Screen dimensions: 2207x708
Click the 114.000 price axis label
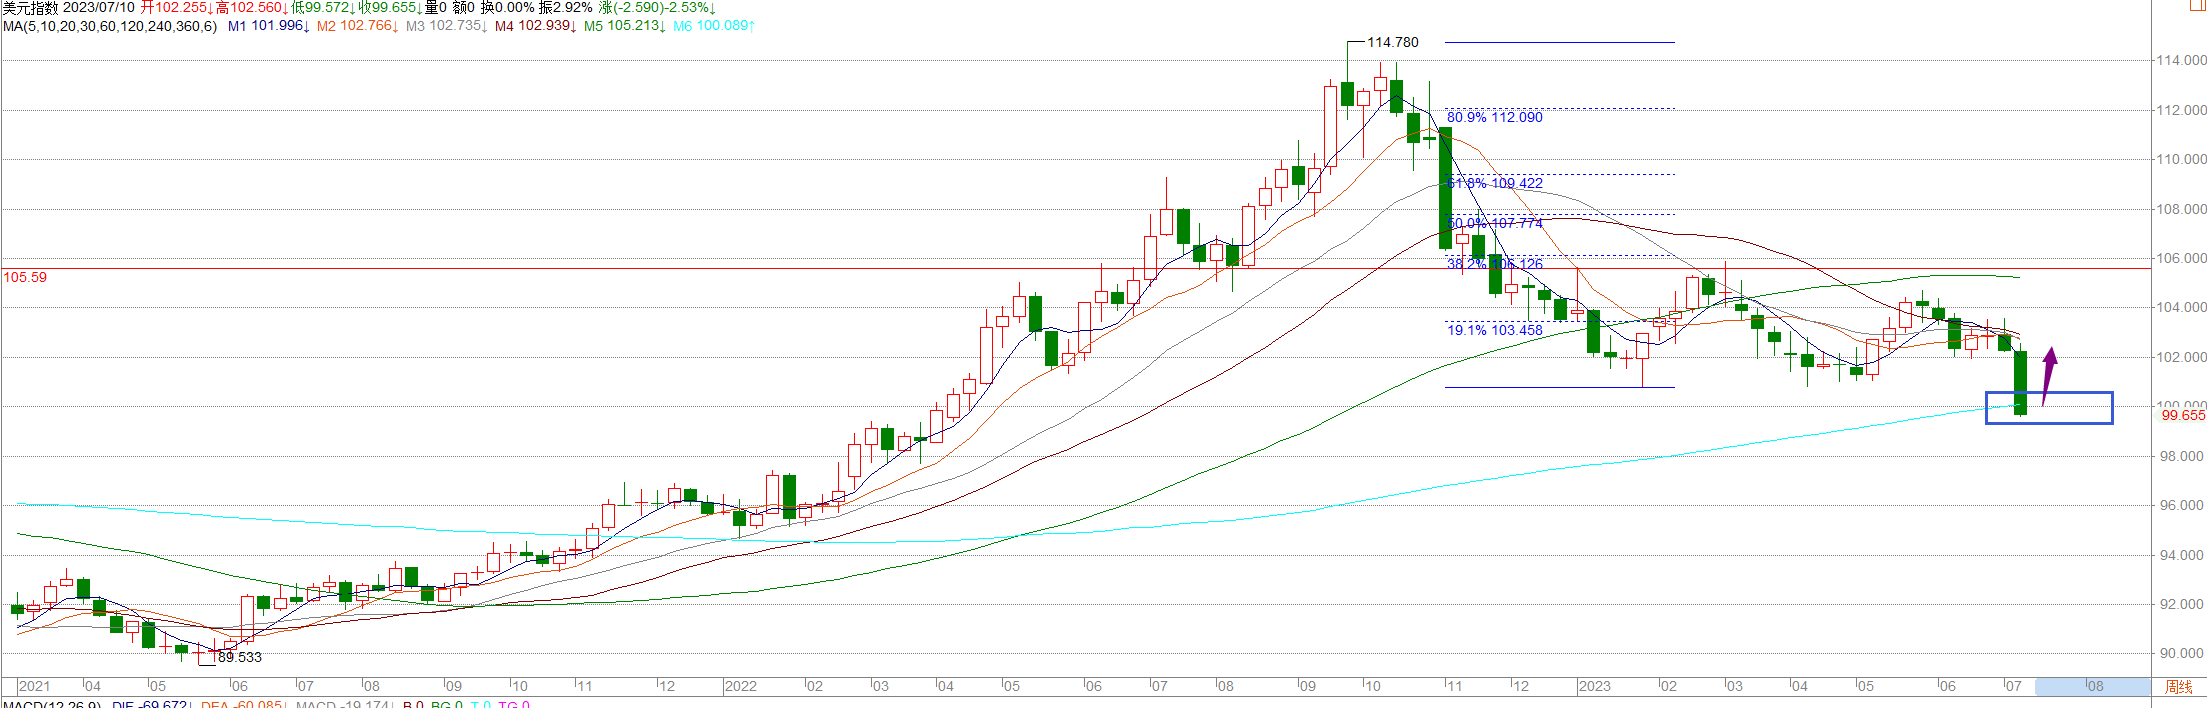pyautogui.click(x=2181, y=61)
